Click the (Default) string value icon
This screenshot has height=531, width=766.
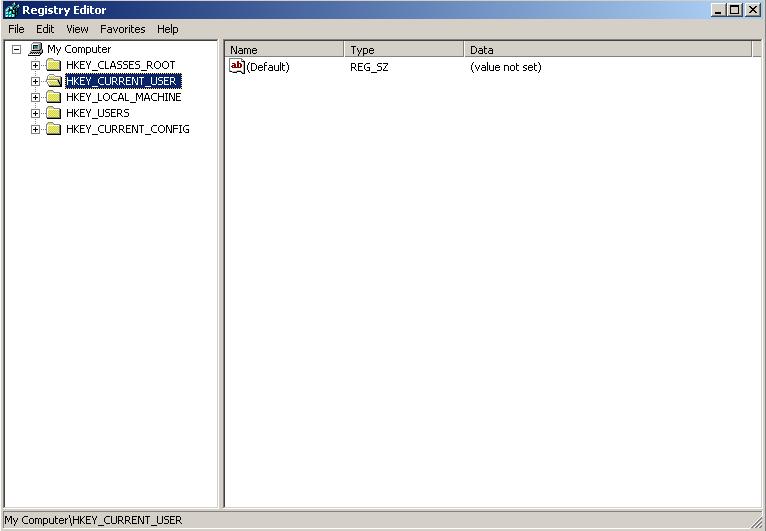point(237,66)
